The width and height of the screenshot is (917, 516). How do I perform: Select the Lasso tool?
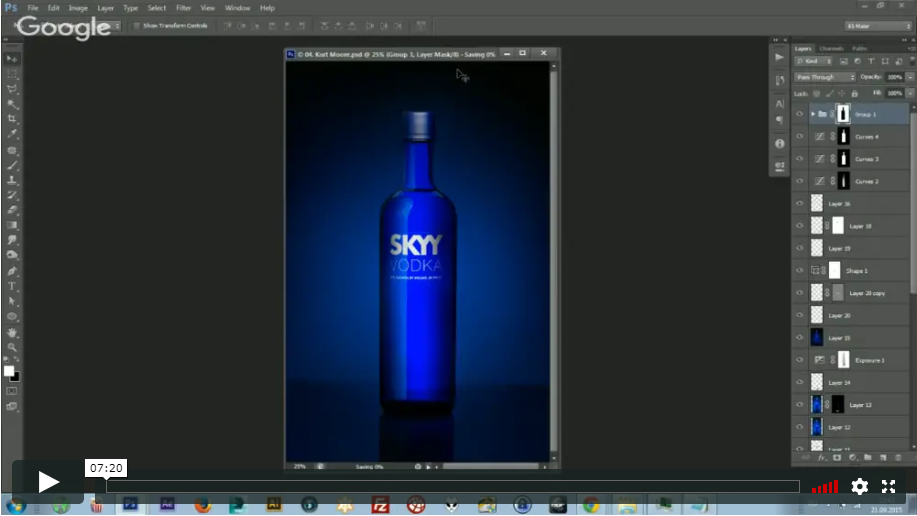coord(12,89)
